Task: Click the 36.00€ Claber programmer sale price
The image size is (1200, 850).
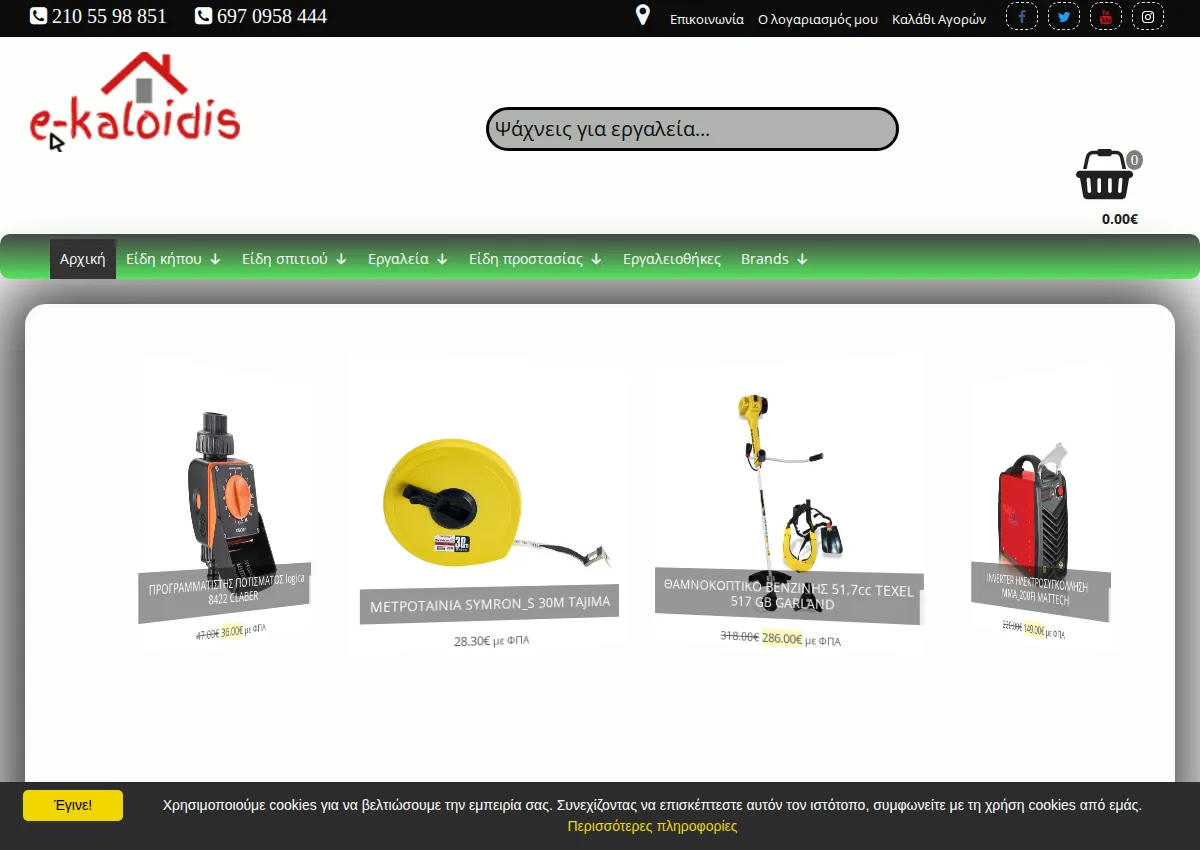Action: 232,631
